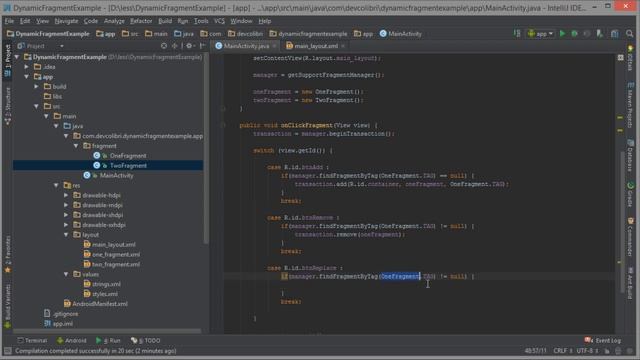Toggle the TODO tool window
The image size is (640, 360).
[x=146, y=340]
